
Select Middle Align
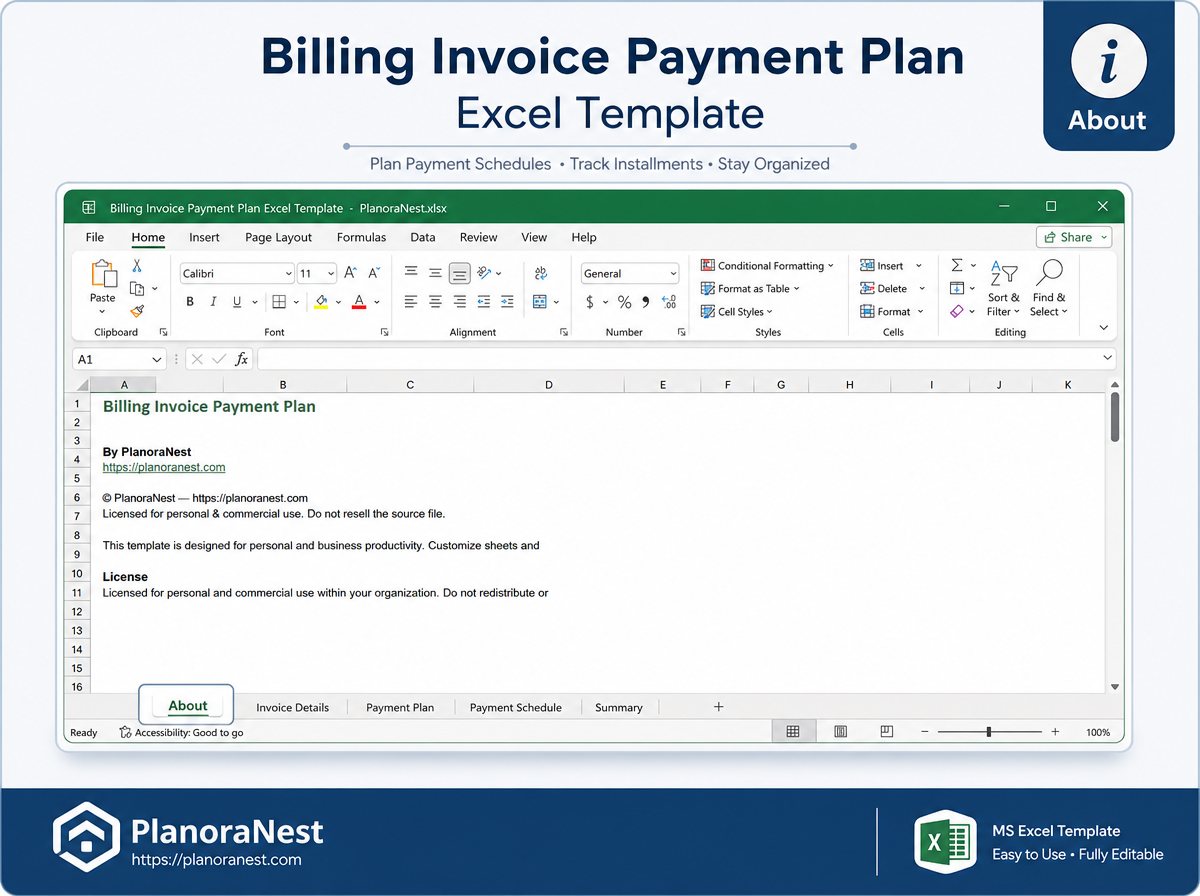pyautogui.click(x=435, y=273)
